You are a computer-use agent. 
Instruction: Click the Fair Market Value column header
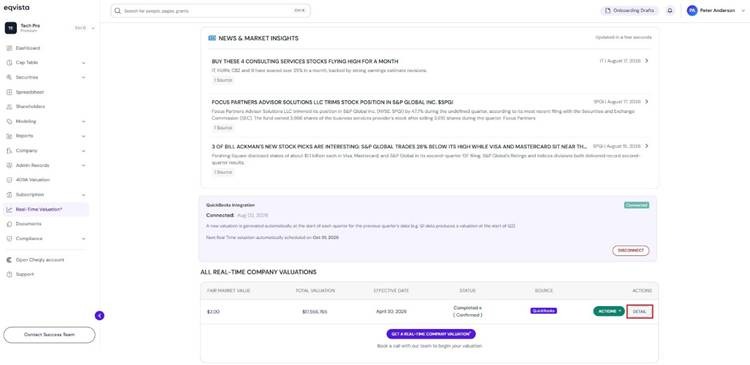(x=229, y=291)
